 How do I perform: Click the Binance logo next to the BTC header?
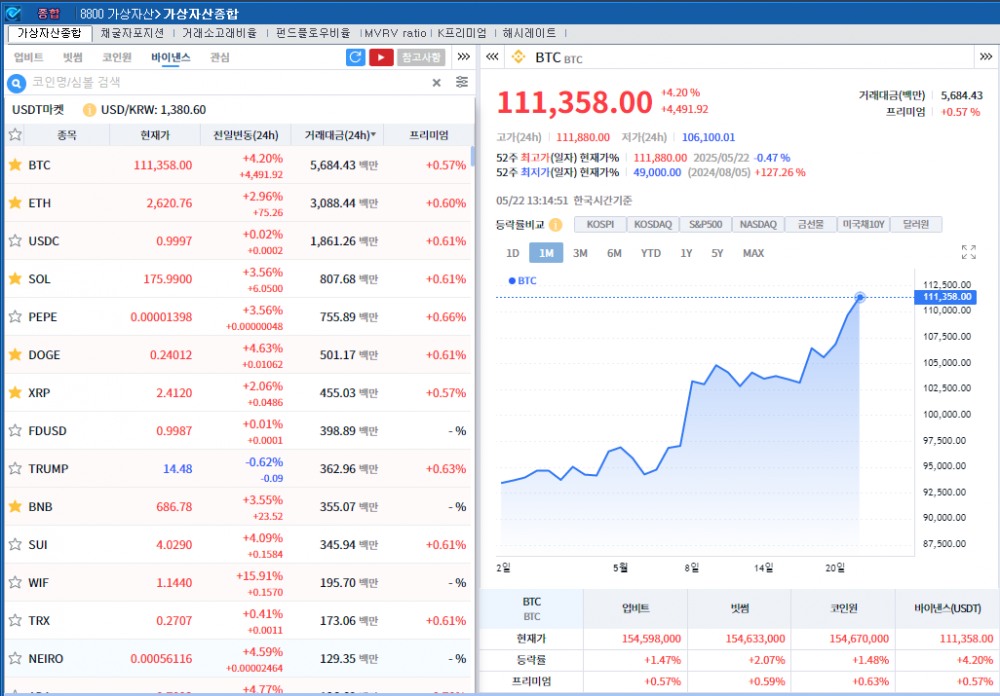(520, 56)
